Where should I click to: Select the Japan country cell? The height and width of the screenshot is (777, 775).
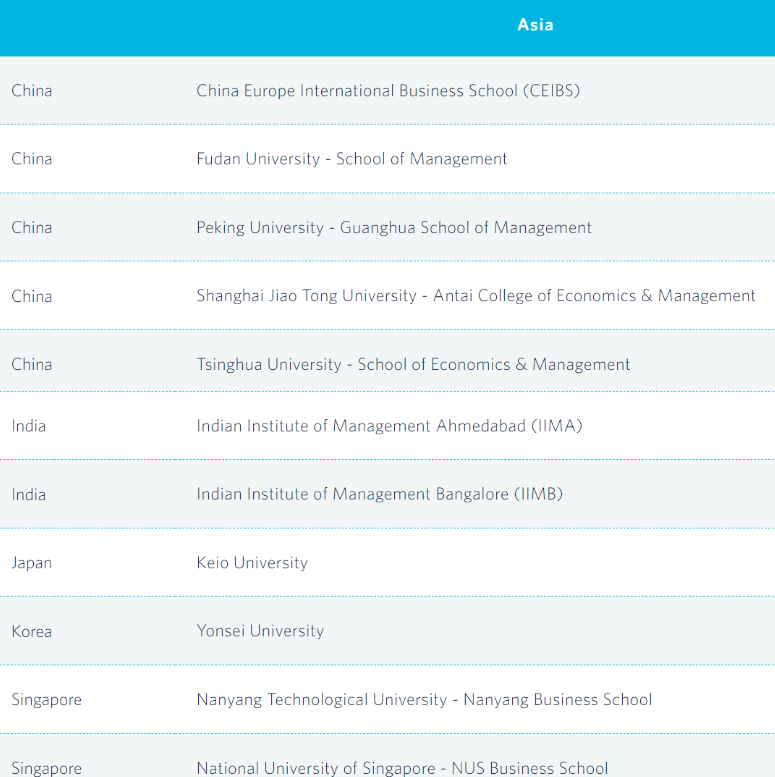click(x=32, y=563)
